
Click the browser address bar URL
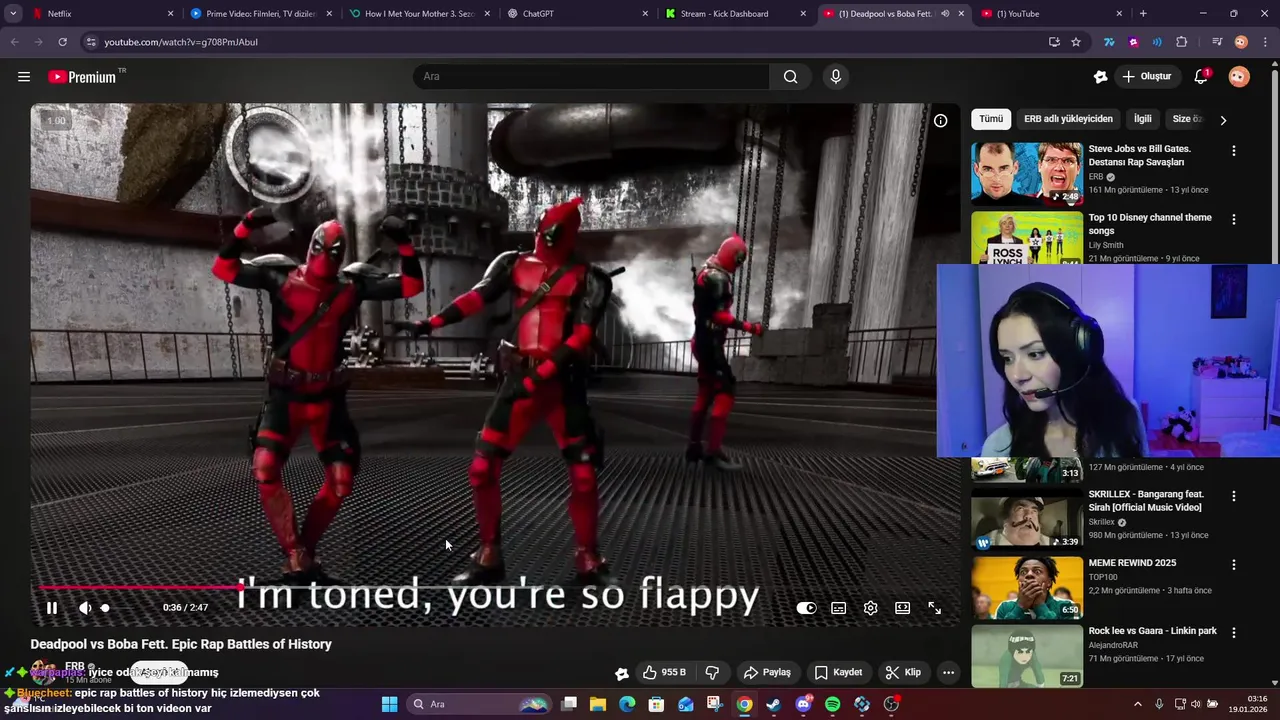pos(181,42)
